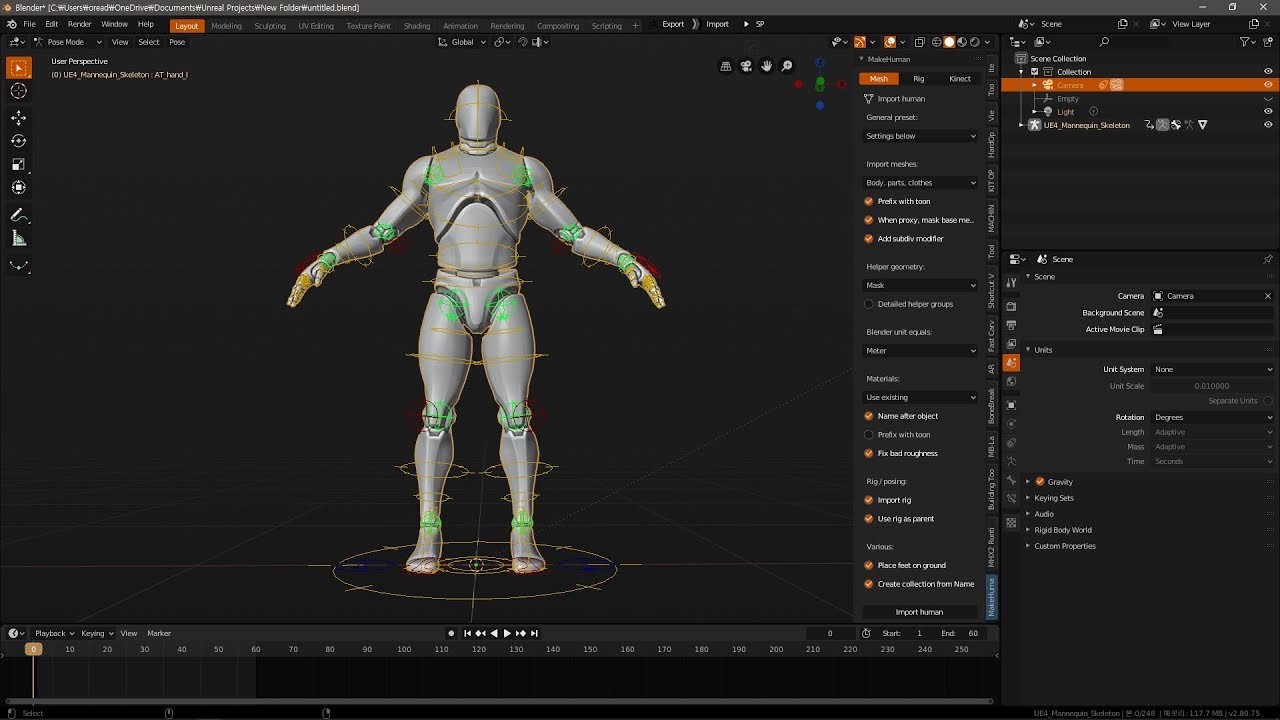
Task: Expand the Rigid Body World panel
Action: [x=1062, y=530]
